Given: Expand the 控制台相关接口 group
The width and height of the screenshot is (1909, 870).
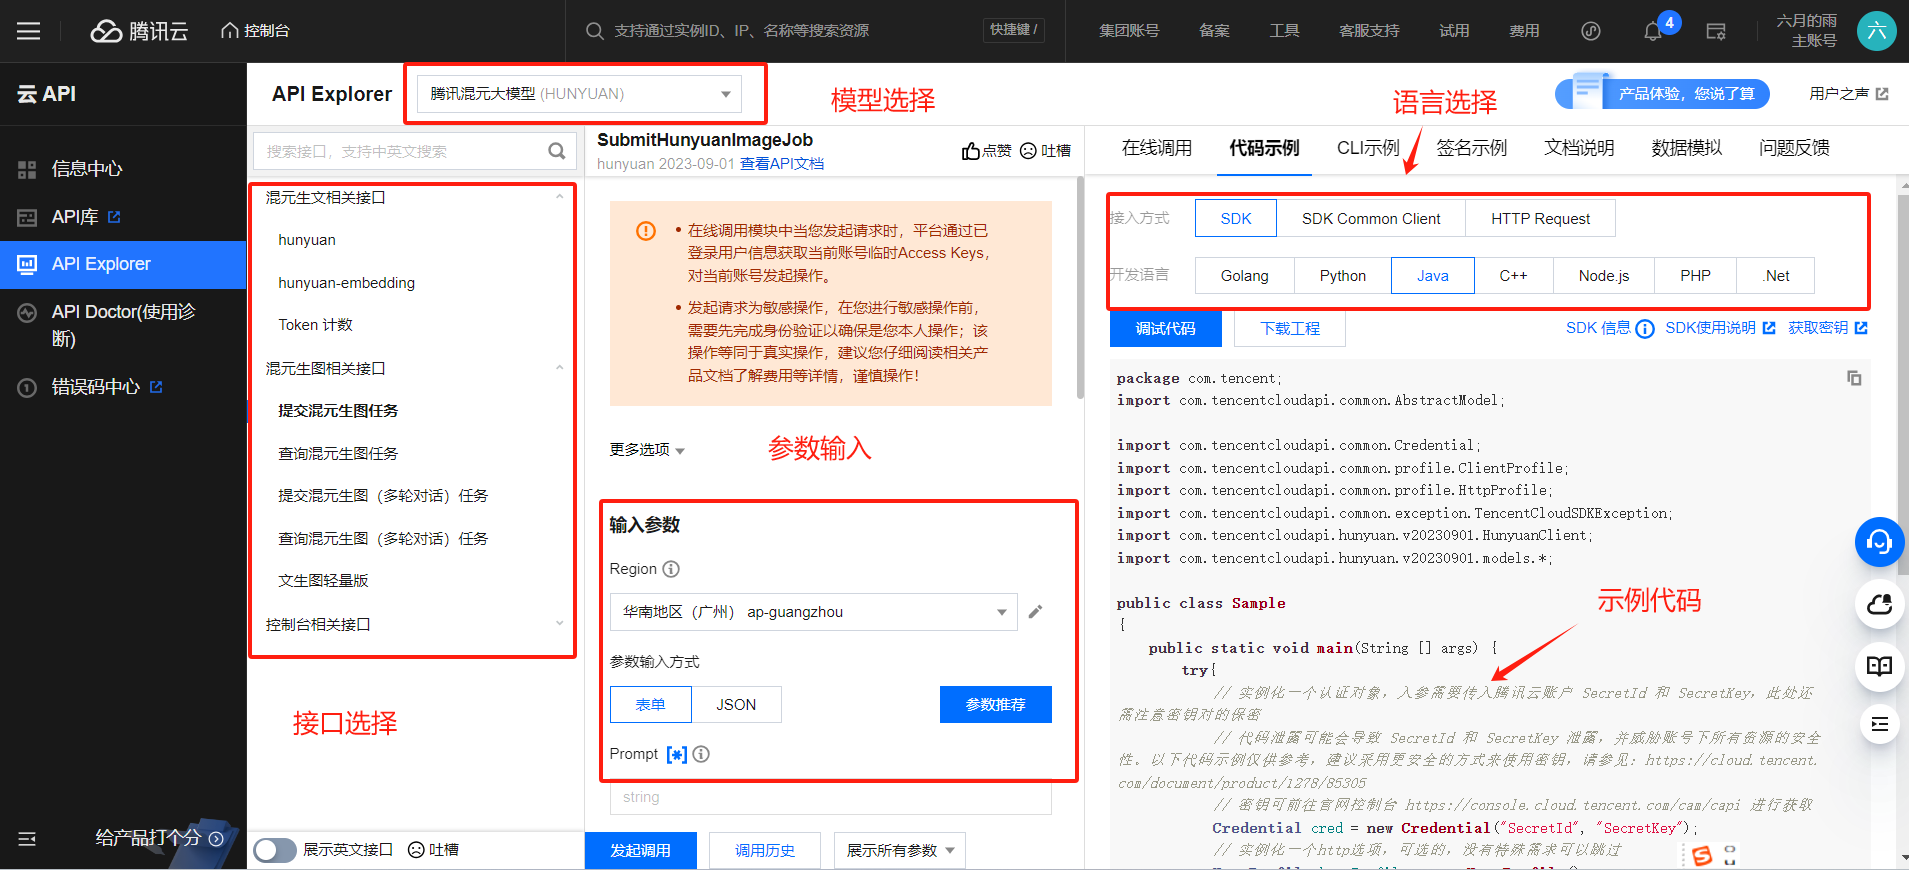Looking at the screenshot, I should tap(559, 624).
